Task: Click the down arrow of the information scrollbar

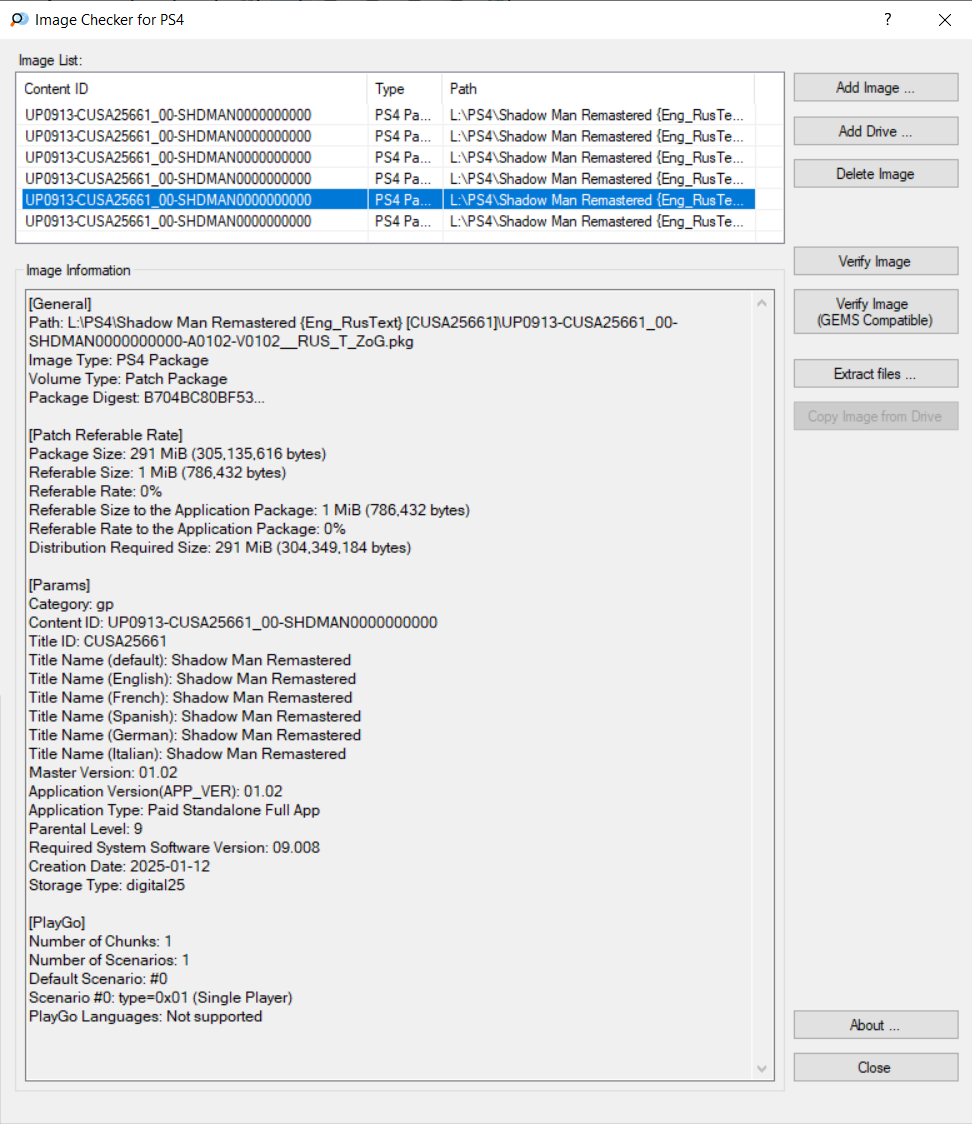Action: click(762, 1069)
